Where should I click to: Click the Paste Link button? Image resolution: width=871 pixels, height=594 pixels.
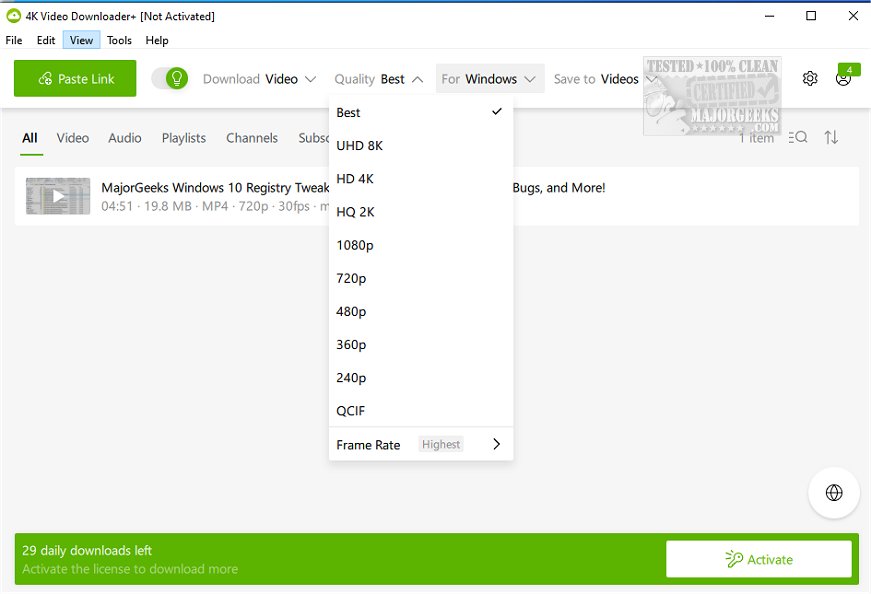click(75, 78)
